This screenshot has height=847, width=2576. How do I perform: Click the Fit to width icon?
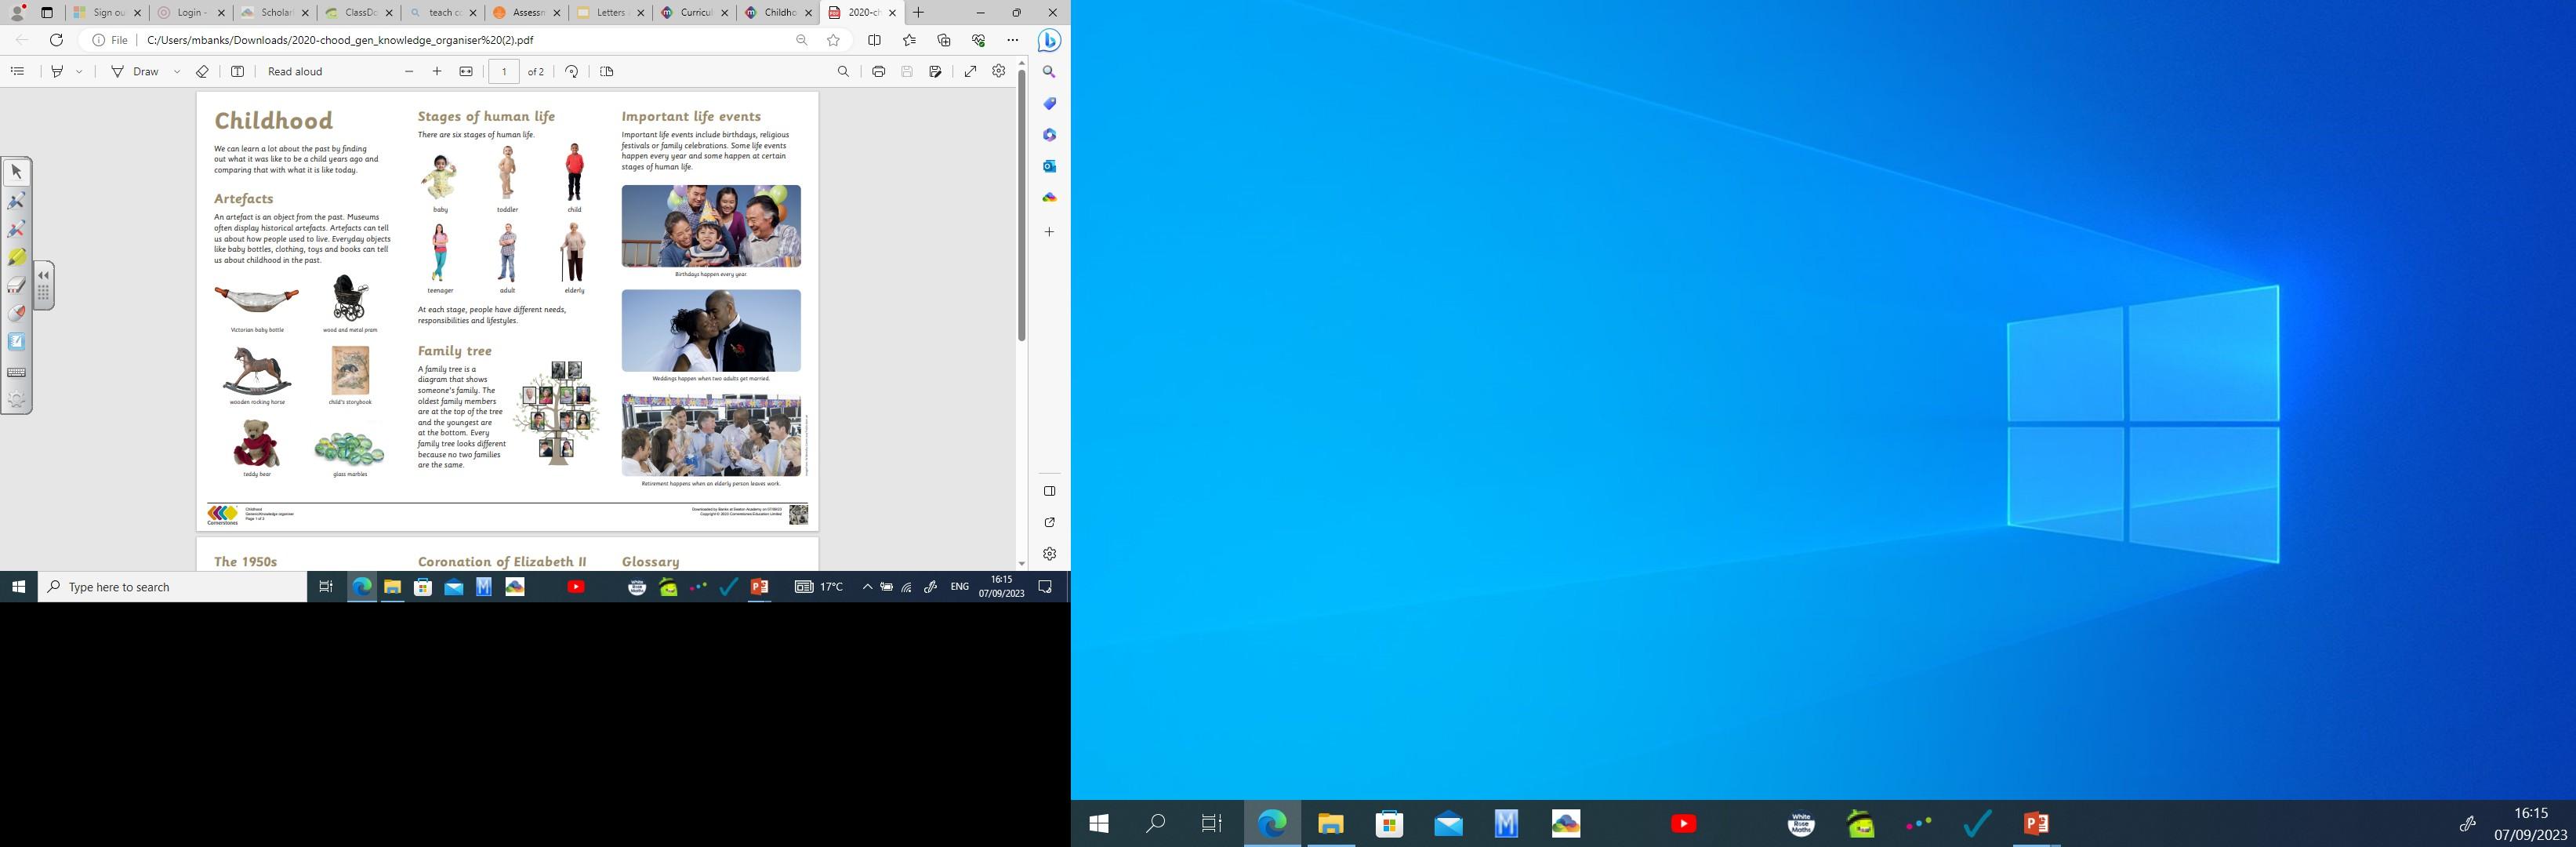(x=466, y=71)
